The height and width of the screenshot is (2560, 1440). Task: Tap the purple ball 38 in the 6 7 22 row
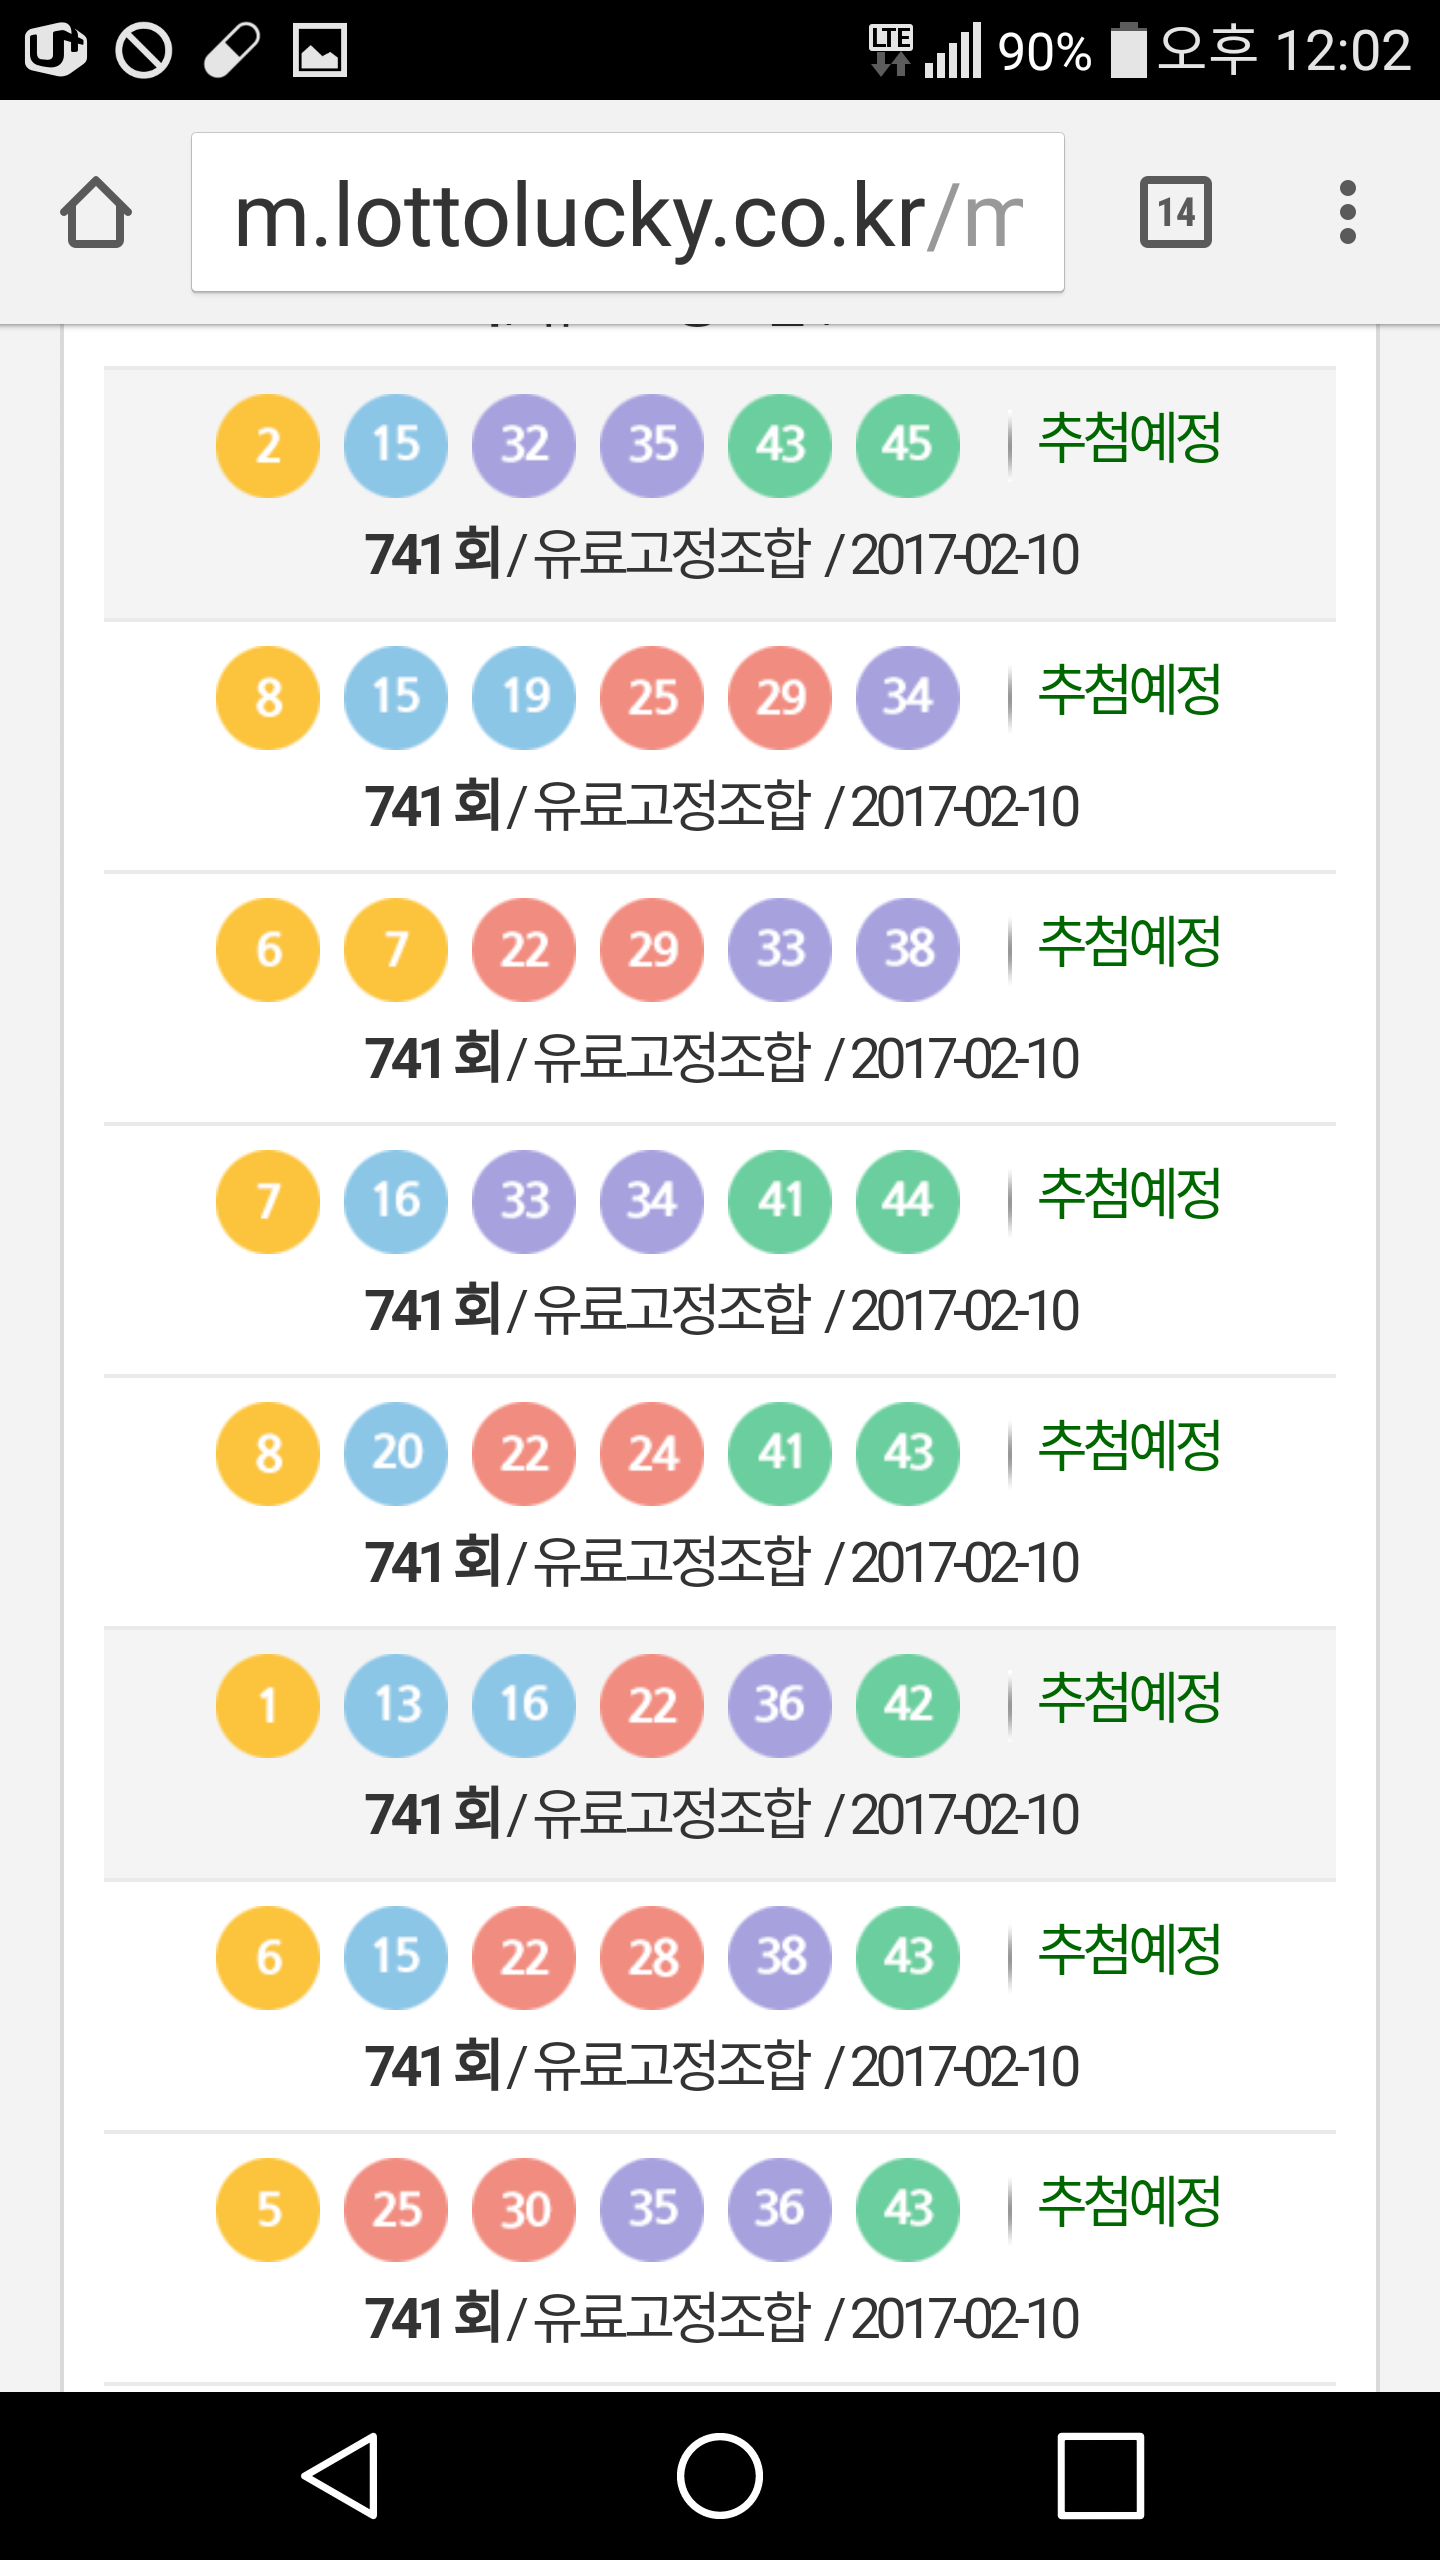[907, 949]
